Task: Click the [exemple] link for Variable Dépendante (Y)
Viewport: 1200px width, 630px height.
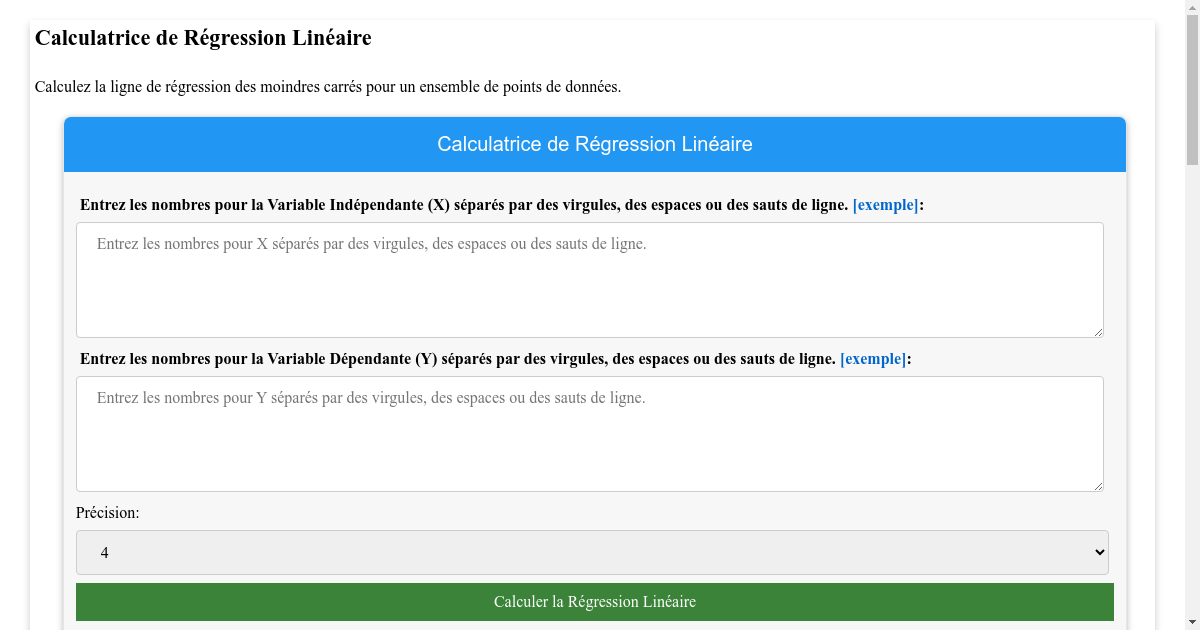Action: pyautogui.click(x=872, y=358)
